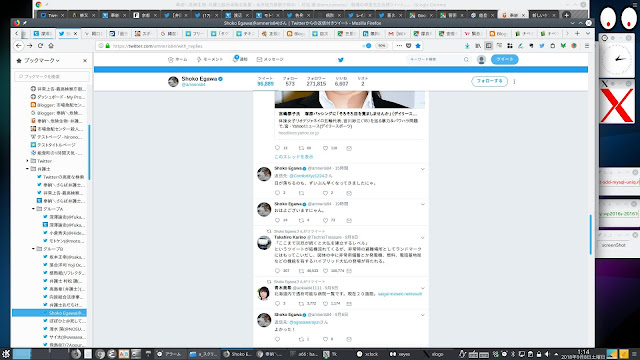Click このスレッドを表示 link

[x=294, y=157]
